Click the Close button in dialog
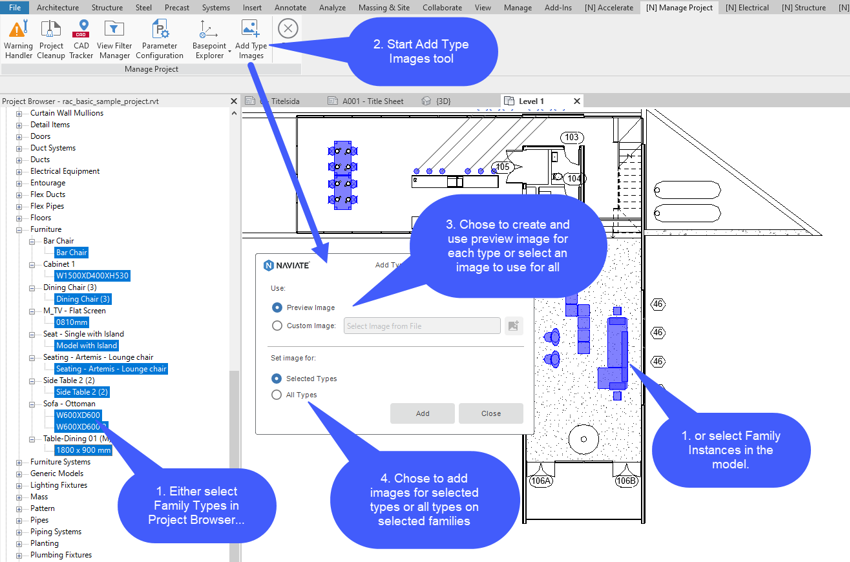 click(x=491, y=414)
